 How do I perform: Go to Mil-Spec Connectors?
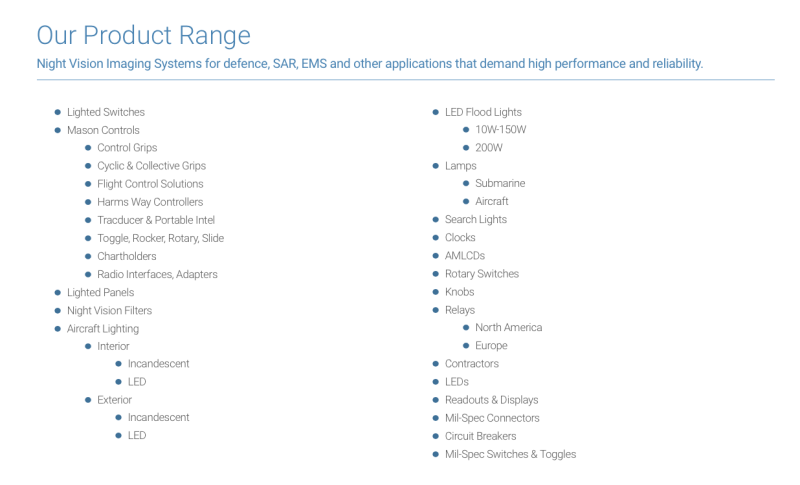coord(492,418)
